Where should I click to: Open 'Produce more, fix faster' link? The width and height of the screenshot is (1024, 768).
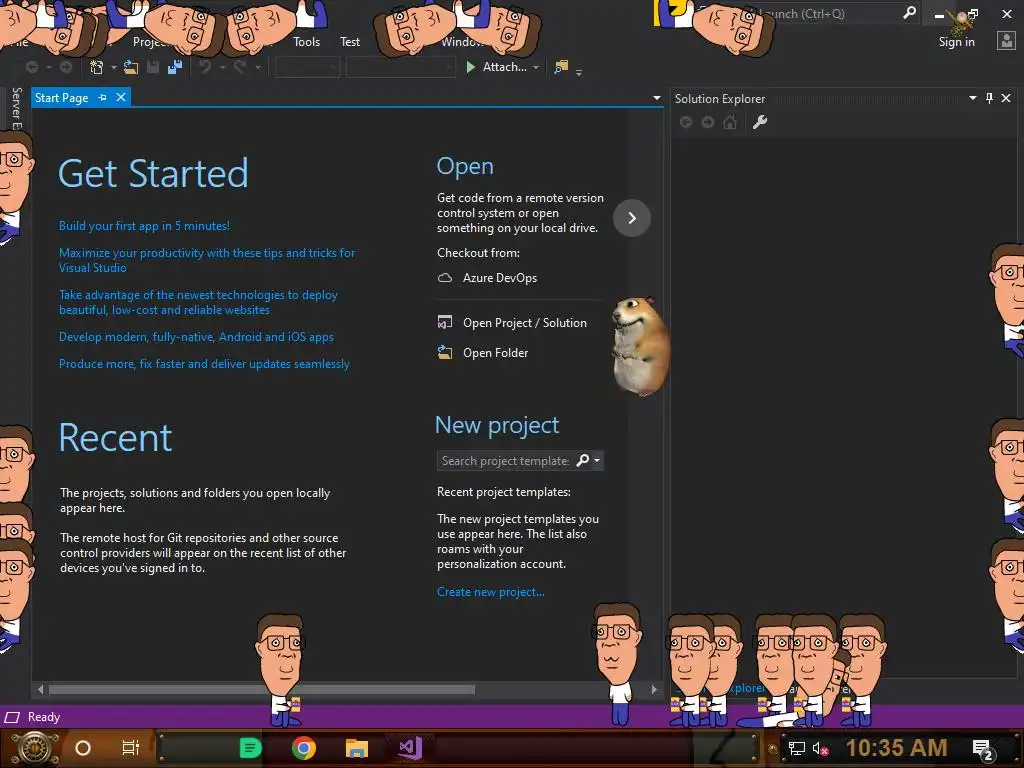[x=204, y=364]
